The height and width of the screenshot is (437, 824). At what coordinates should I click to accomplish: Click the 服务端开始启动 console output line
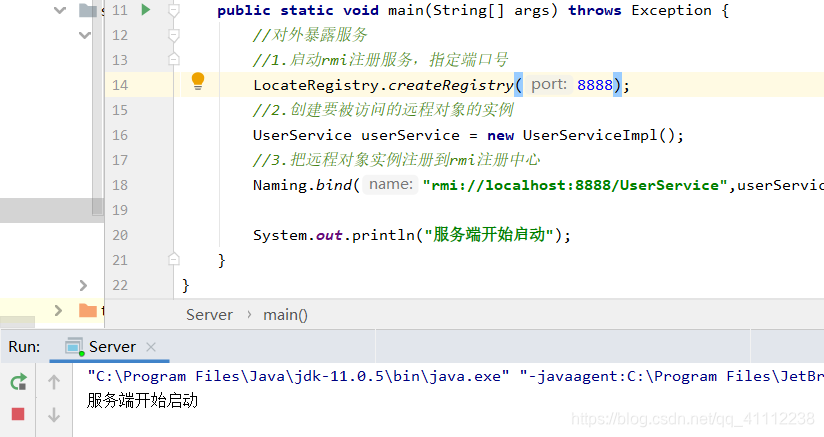142,401
